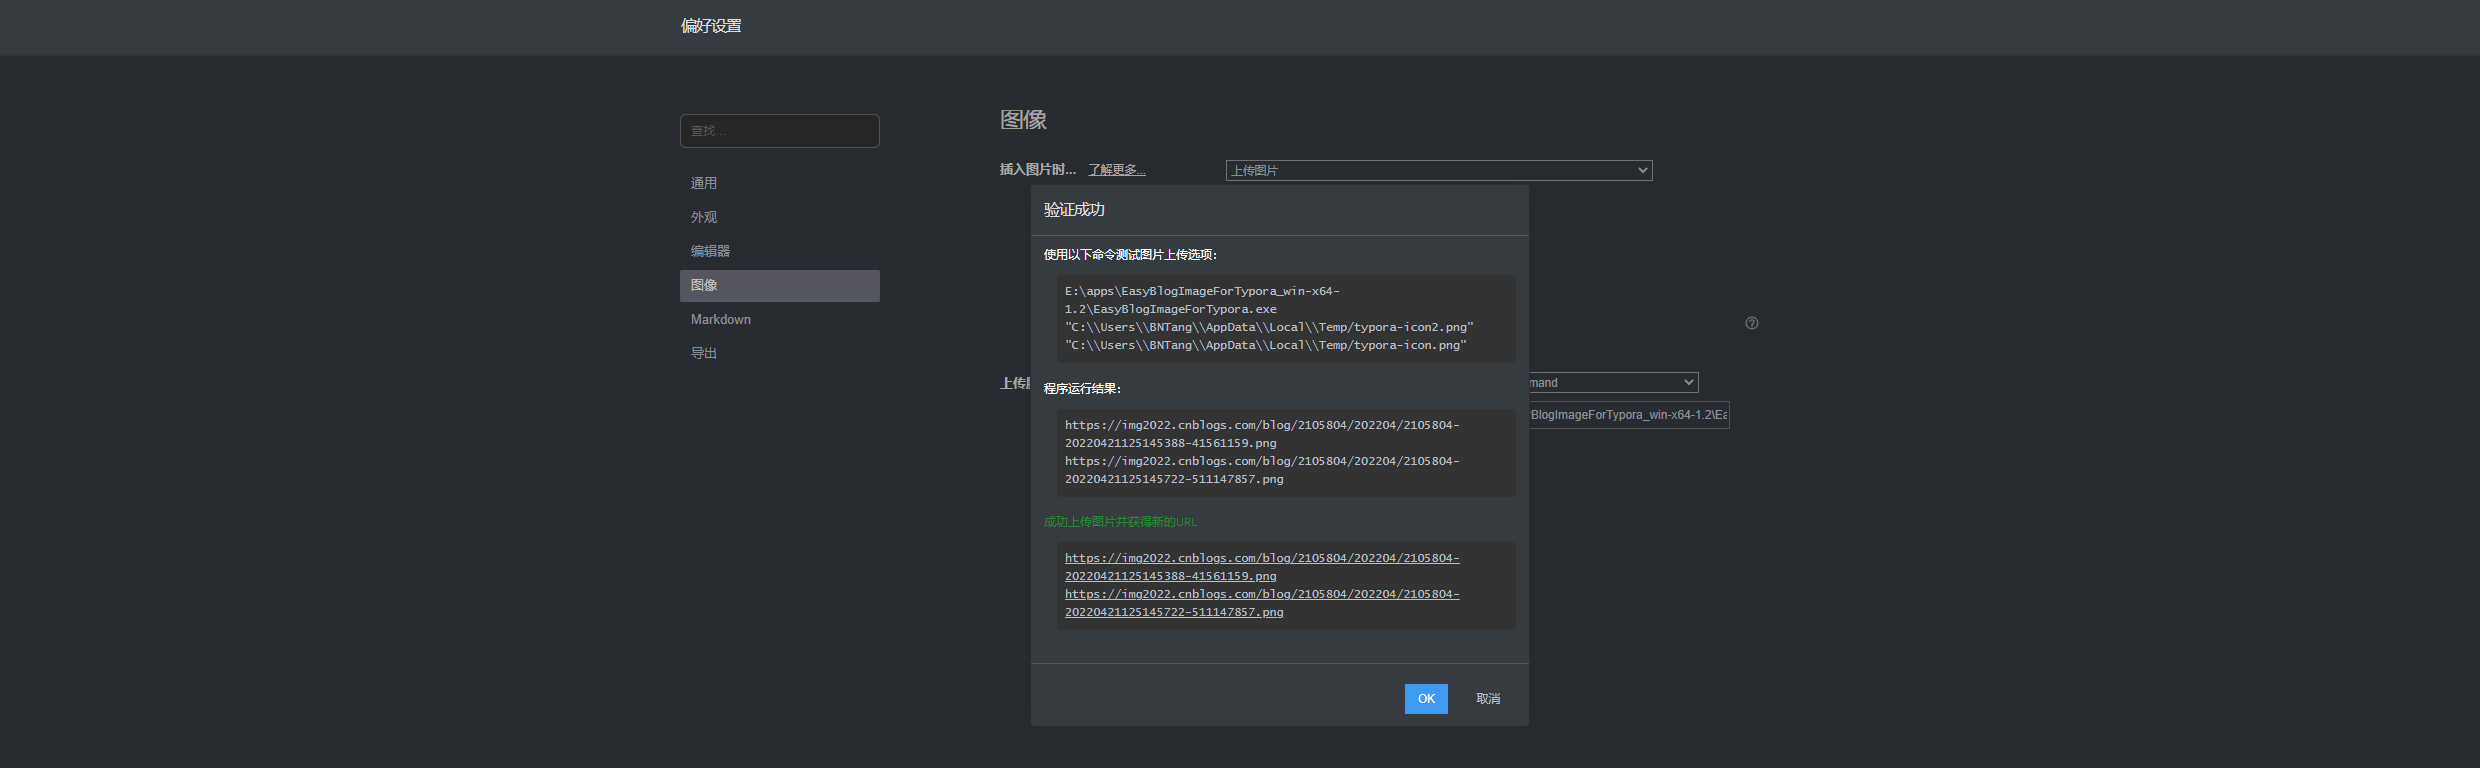Viewport: 2480px width, 768px height.
Task: Click the question mark help icon
Action: coord(1752,323)
